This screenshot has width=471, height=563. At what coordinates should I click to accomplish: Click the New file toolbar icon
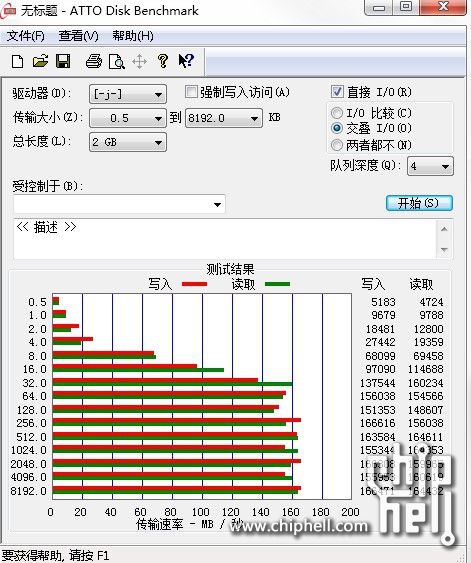pos(18,61)
